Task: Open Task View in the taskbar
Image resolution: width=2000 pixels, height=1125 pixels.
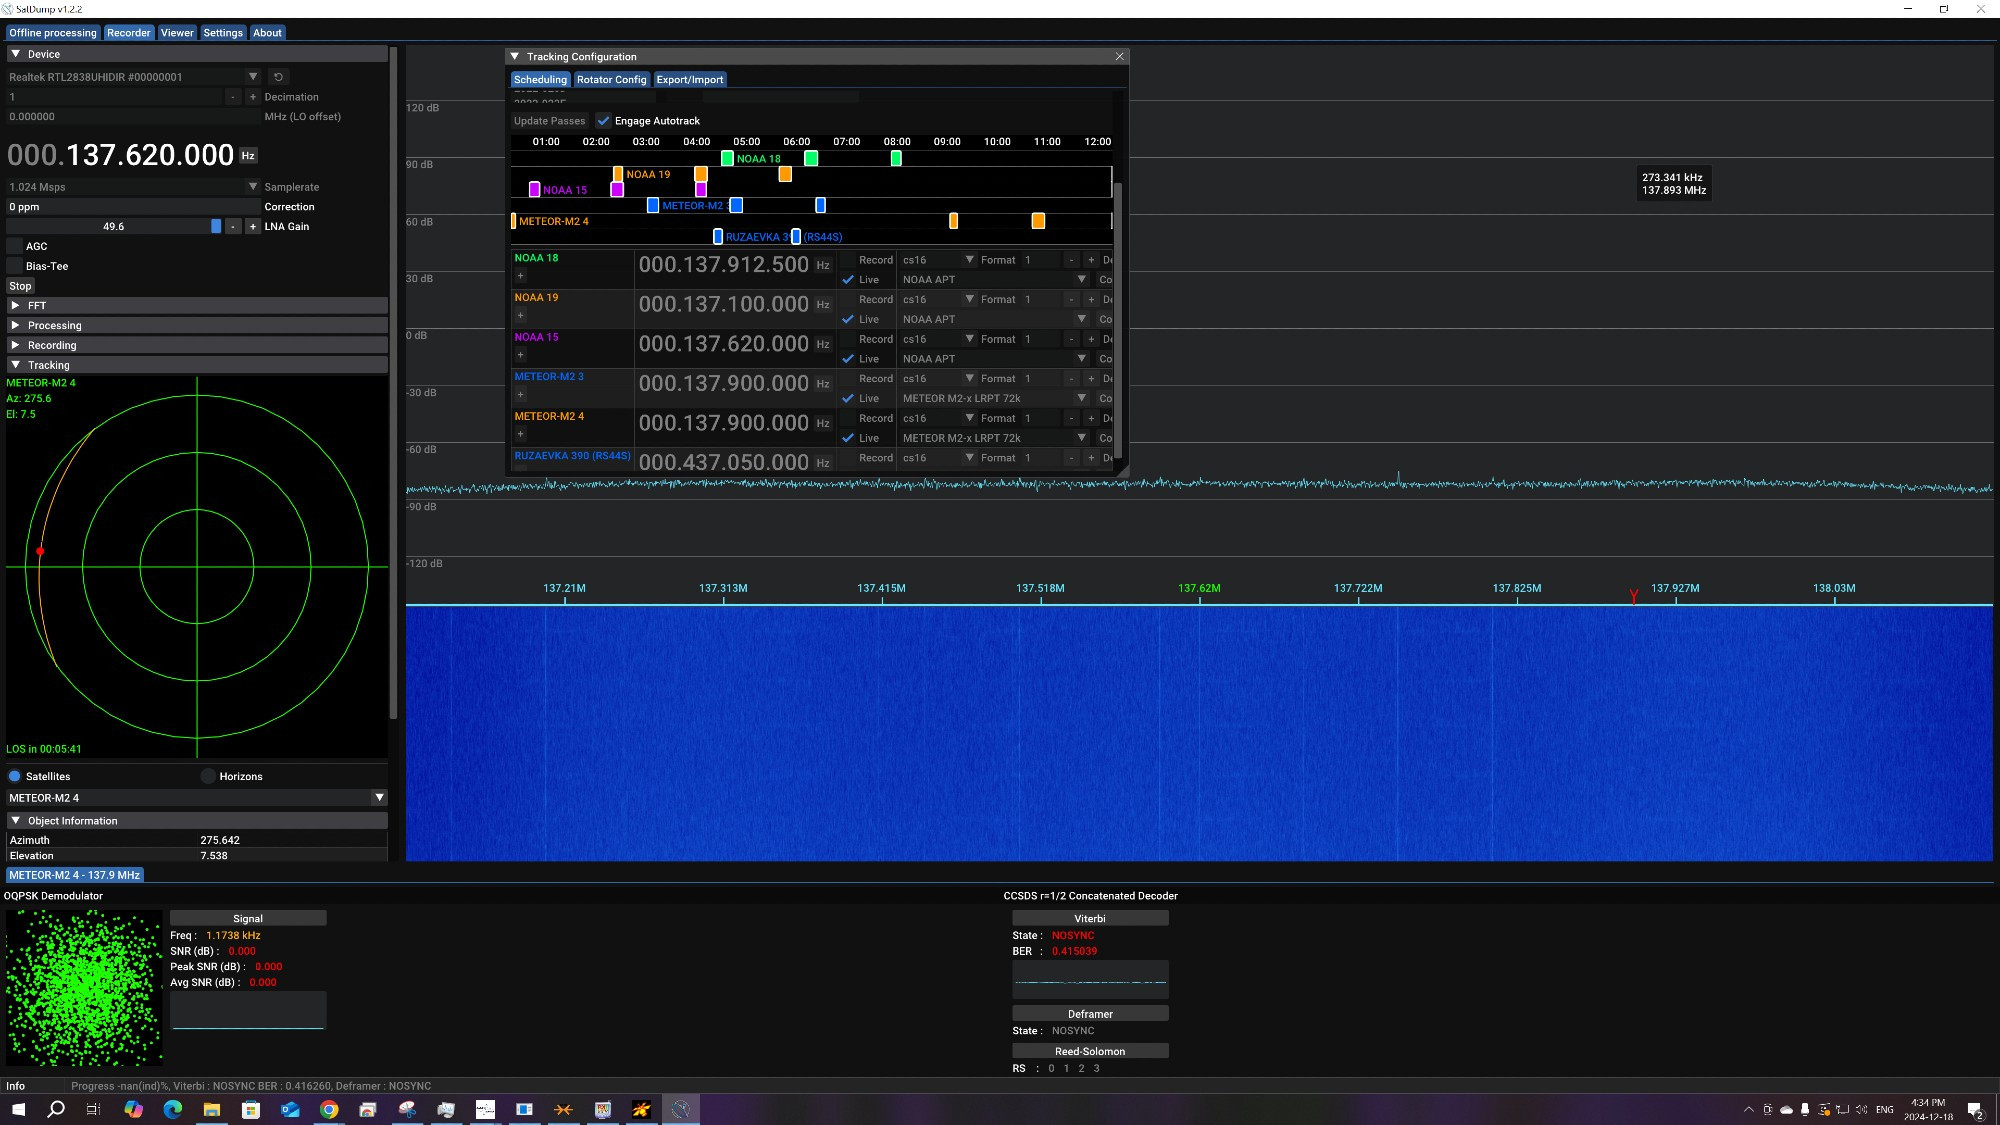Action: [x=94, y=1109]
